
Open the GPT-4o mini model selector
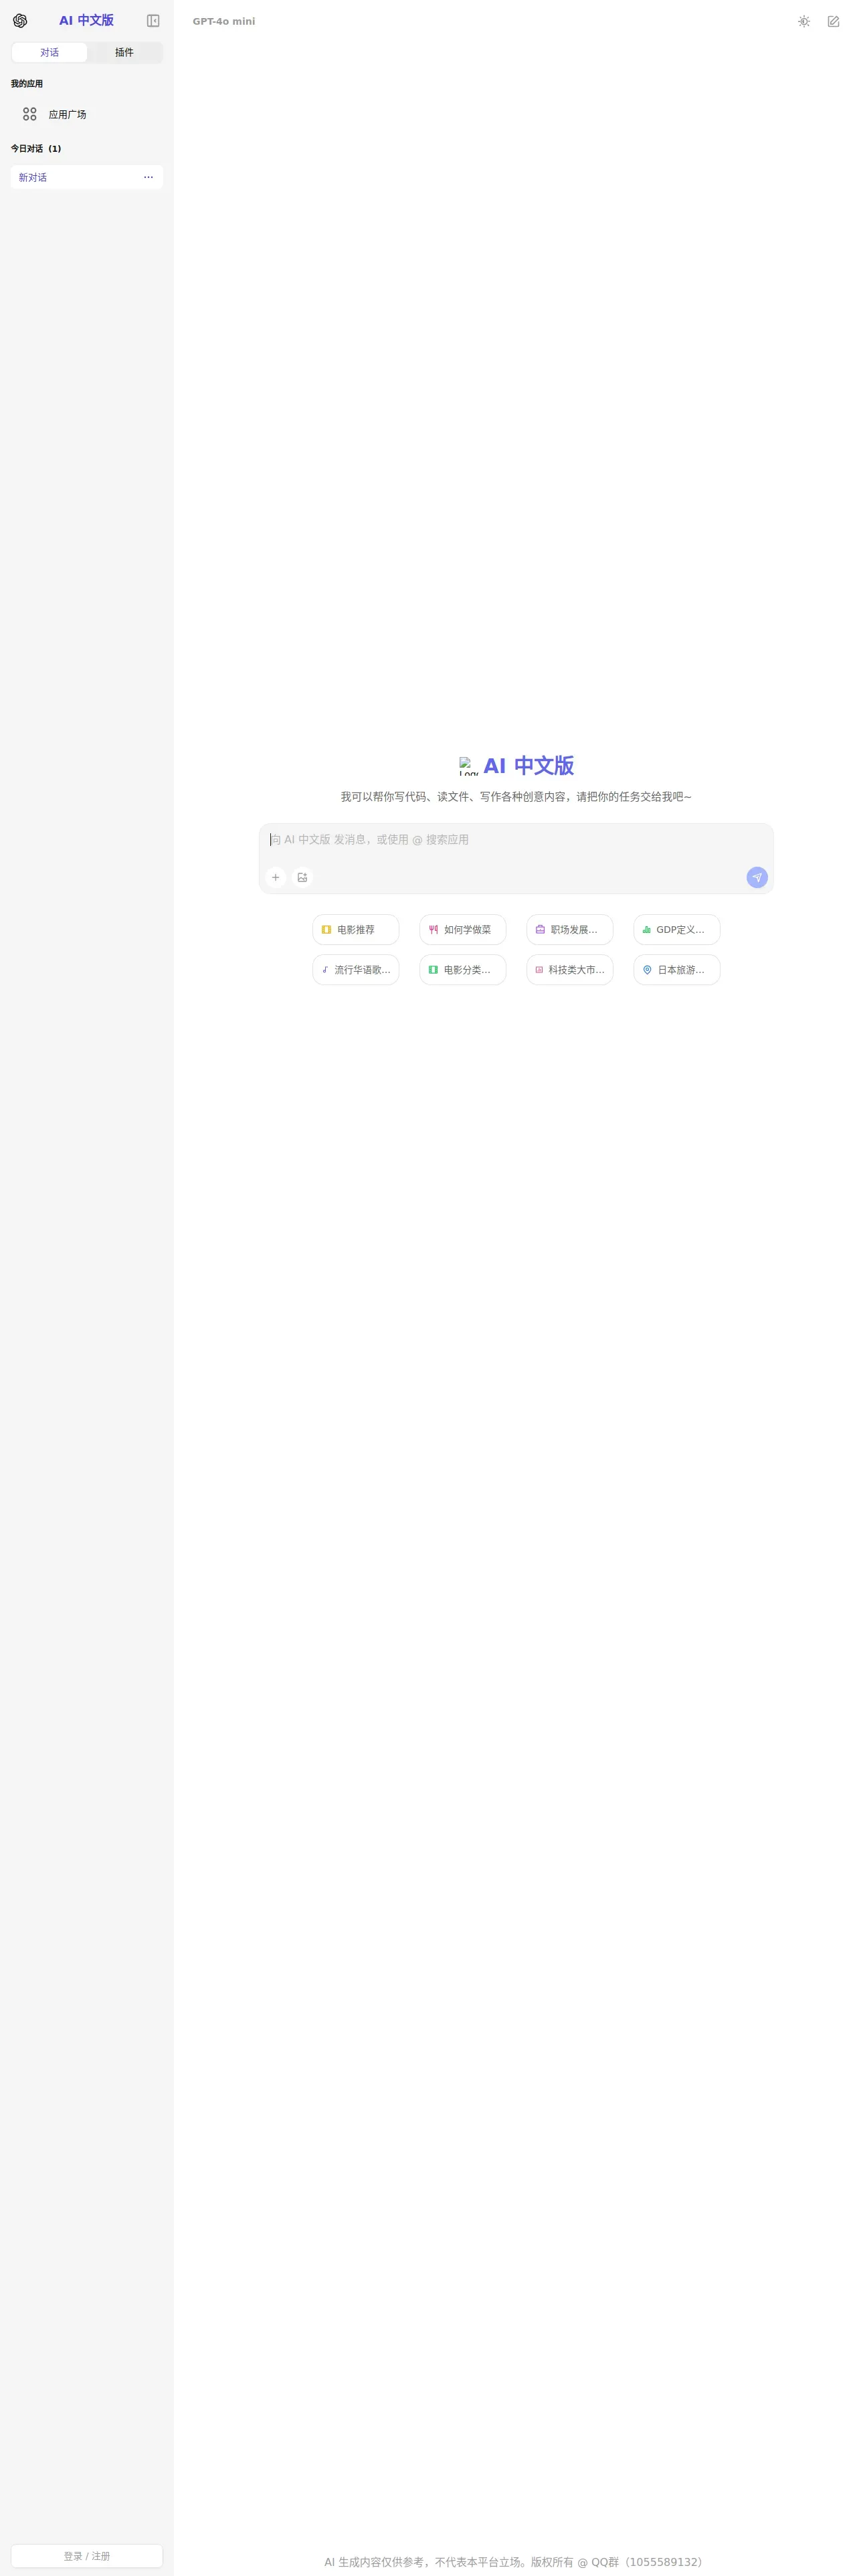point(224,21)
